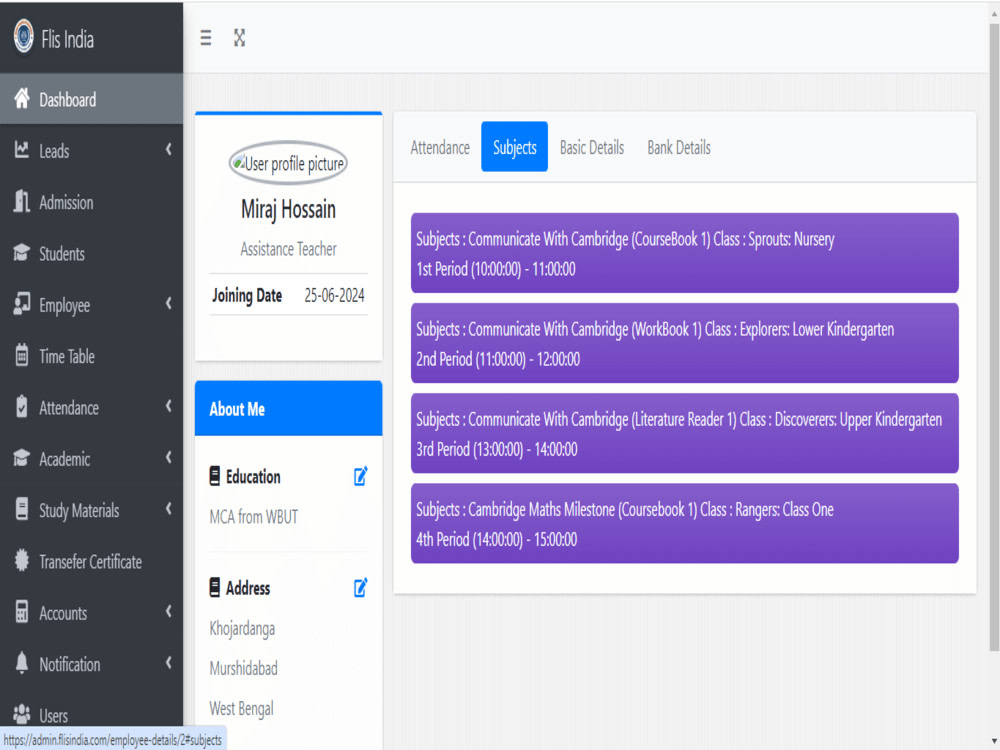Viewport: 1000px width, 750px height.
Task: Click the Notification bell icon
Action: pyautogui.click(x=22, y=663)
